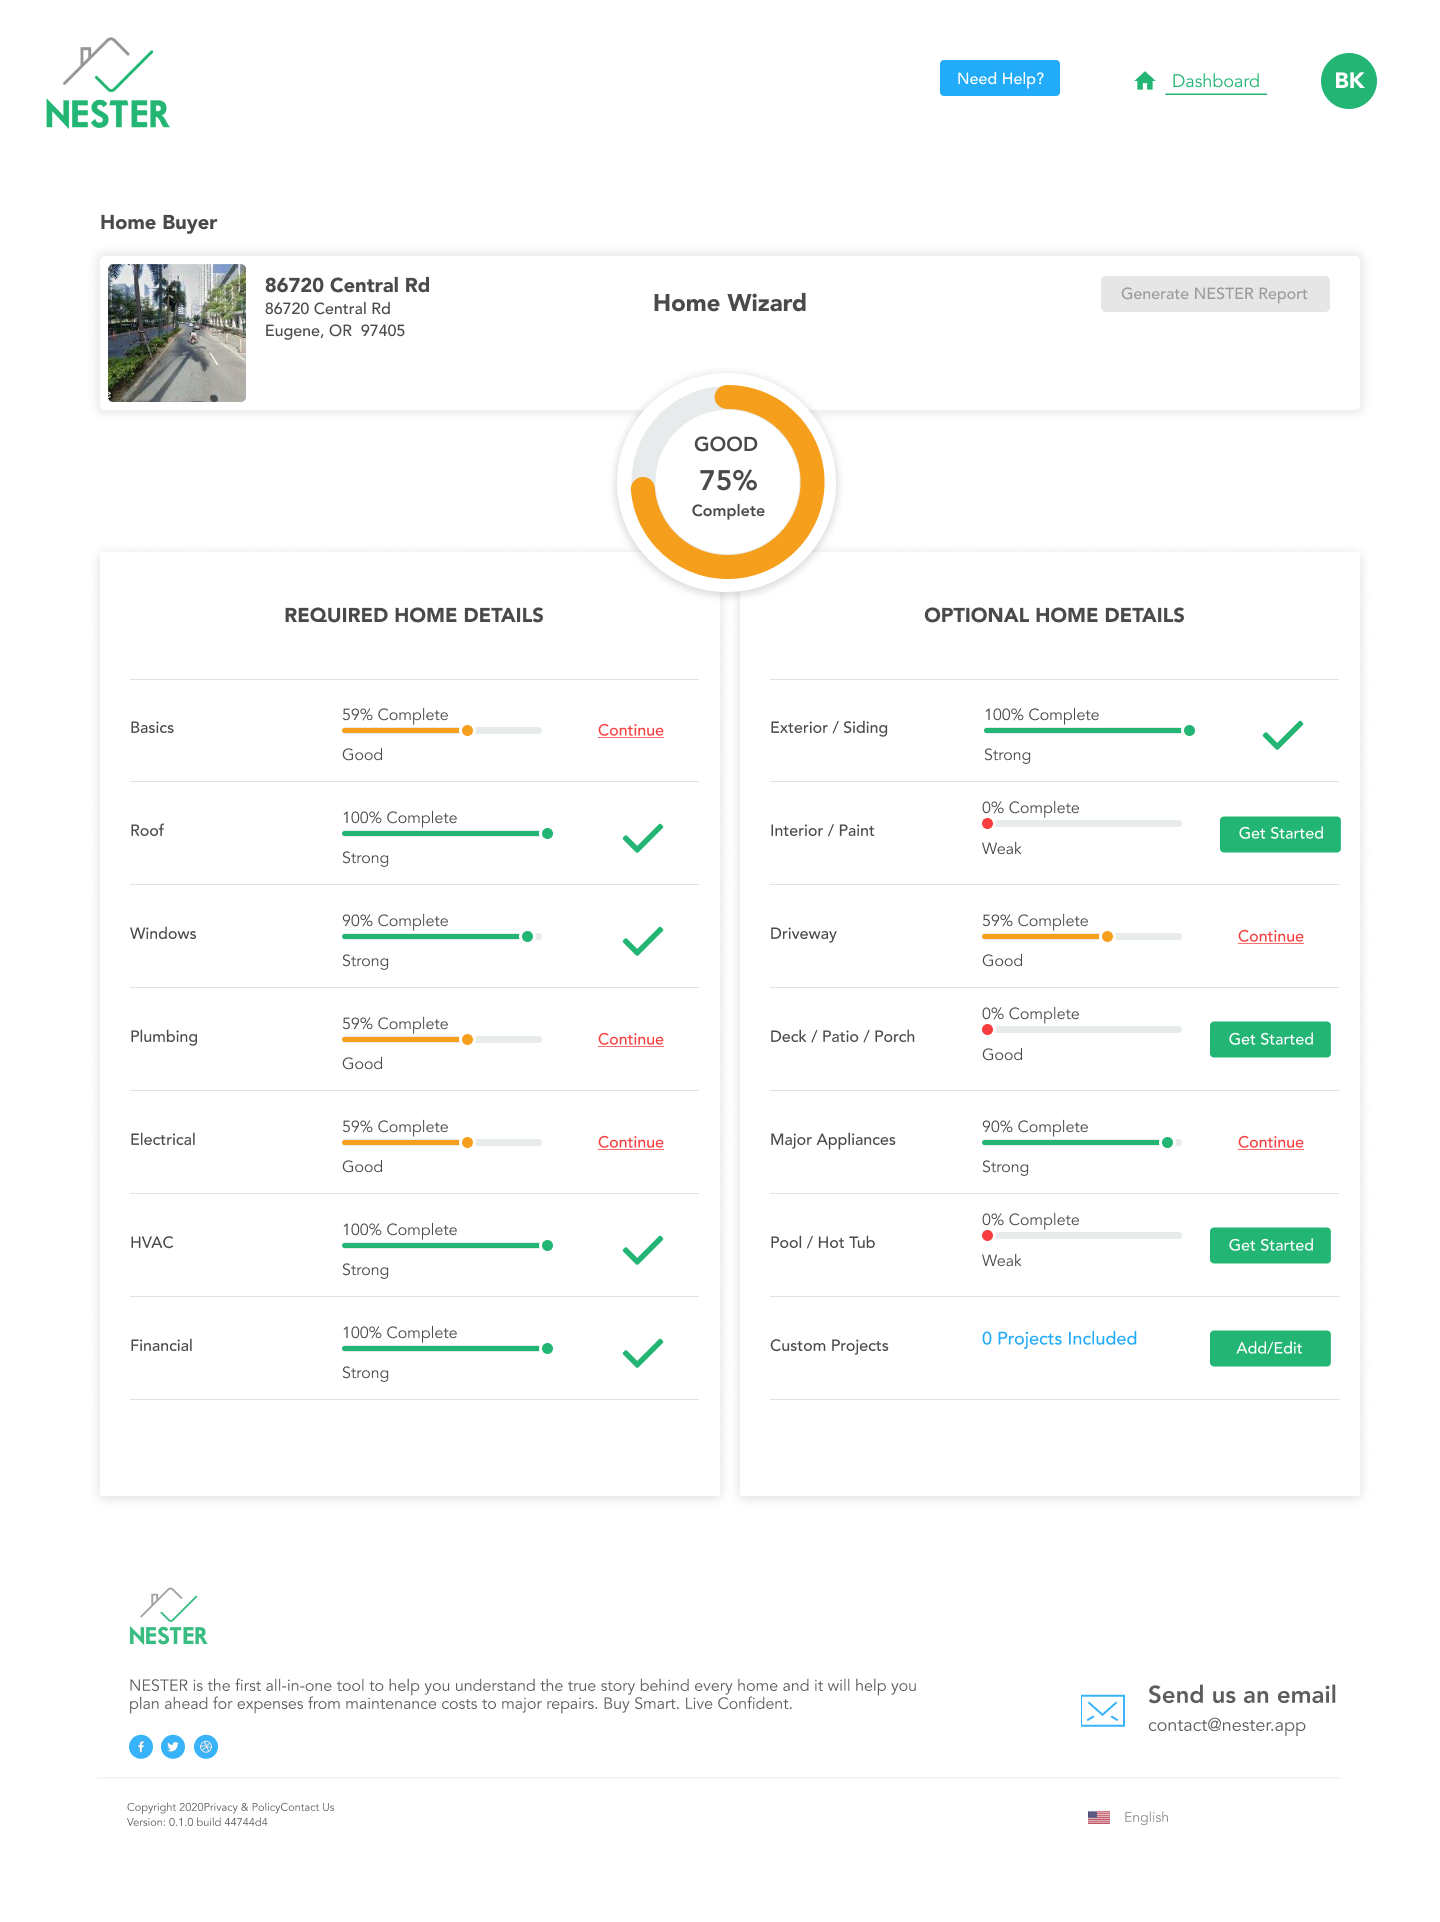Continue the Basics section
Viewport: 1440px width, 1922px height.
click(x=631, y=730)
